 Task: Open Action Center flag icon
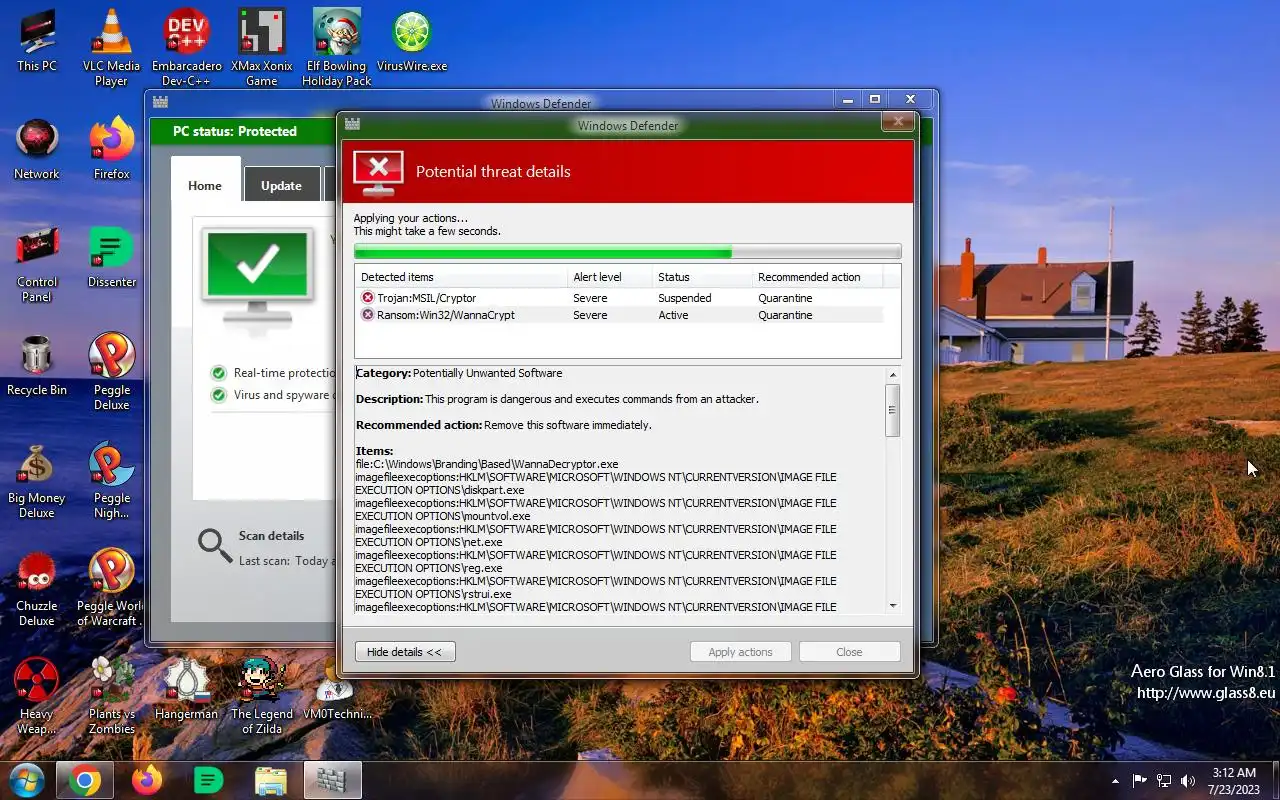1140,781
